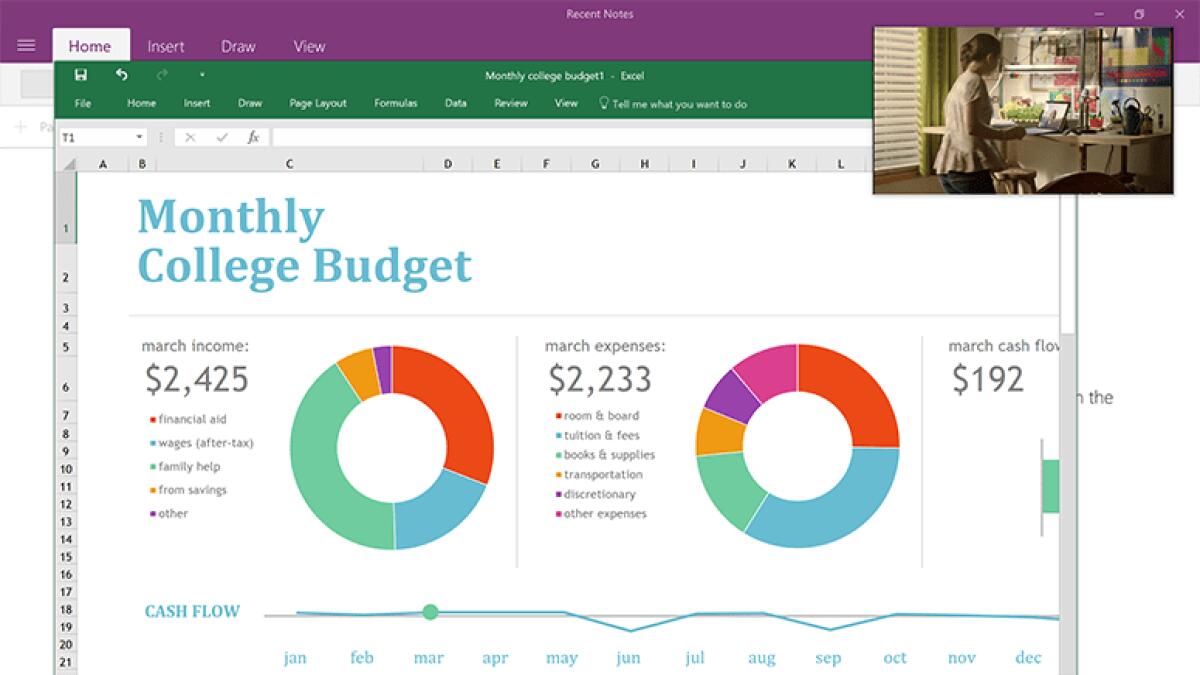This screenshot has height=675, width=1200.
Task: Open the OneNote hamburger navigation menu
Action: 26,46
